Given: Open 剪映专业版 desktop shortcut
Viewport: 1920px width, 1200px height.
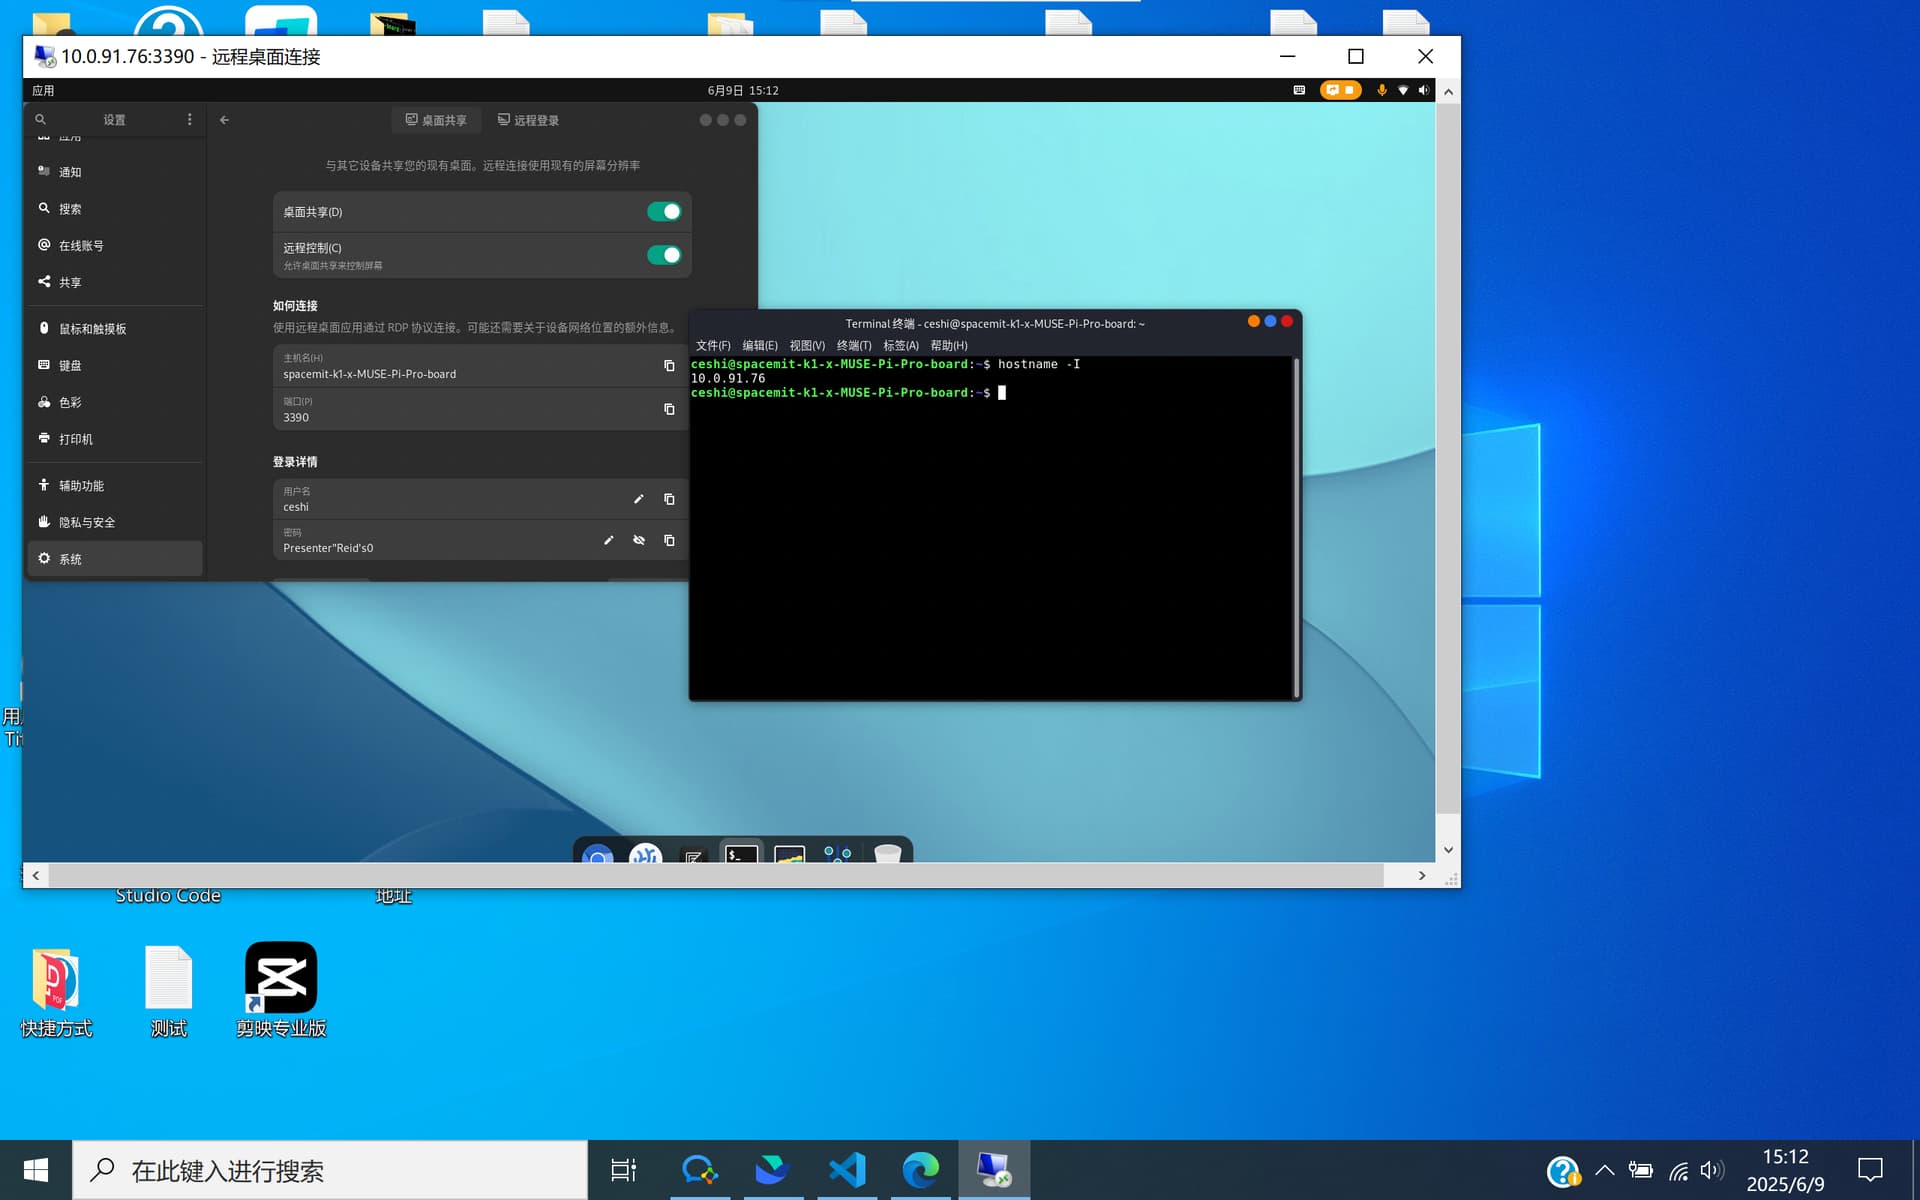Looking at the screenshot, I should click(x=281, y=990).
